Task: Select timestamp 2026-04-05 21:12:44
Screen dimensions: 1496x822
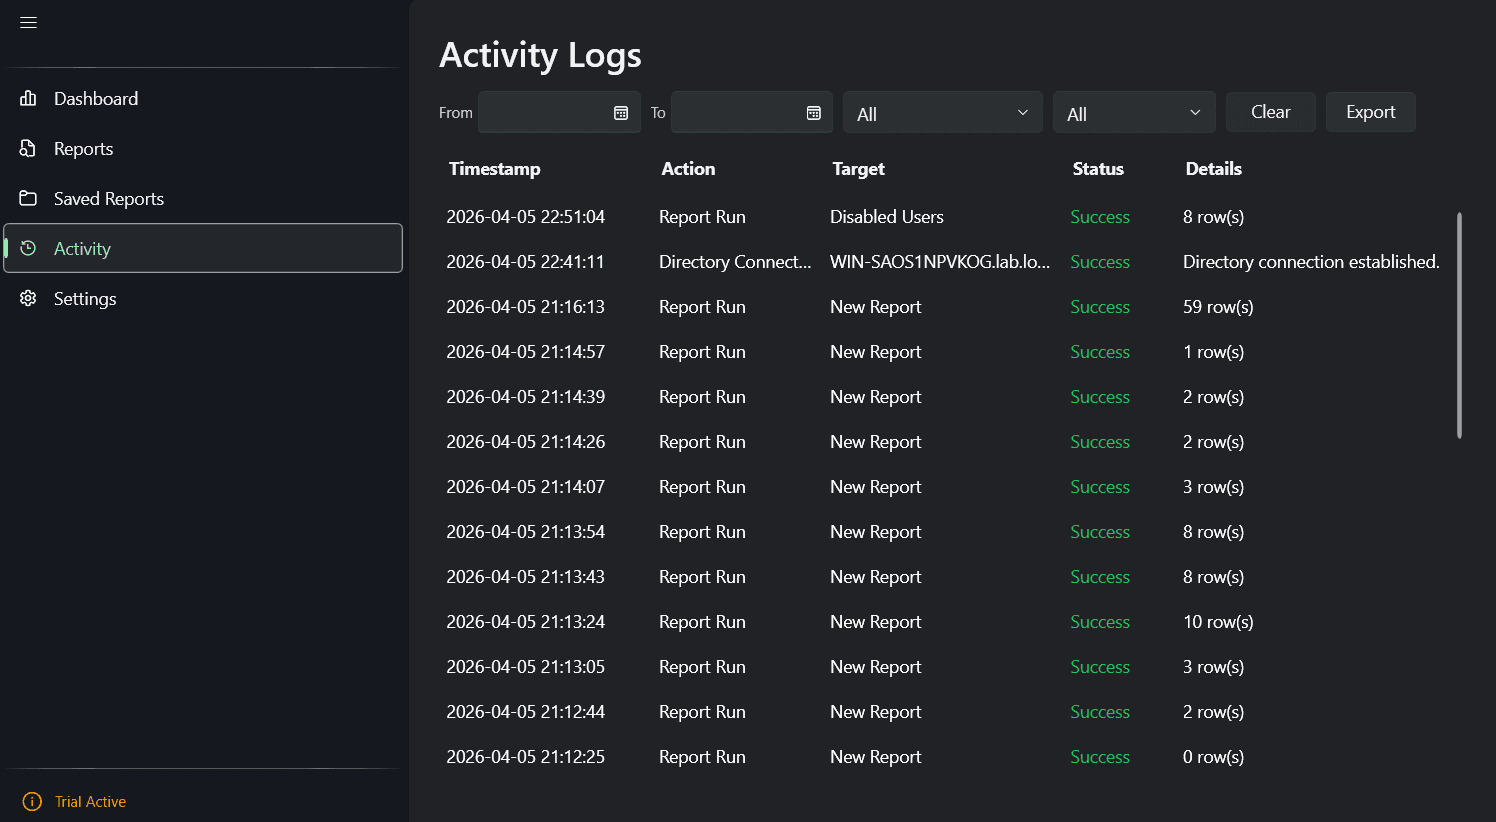Action: click(x=525, y=711)
